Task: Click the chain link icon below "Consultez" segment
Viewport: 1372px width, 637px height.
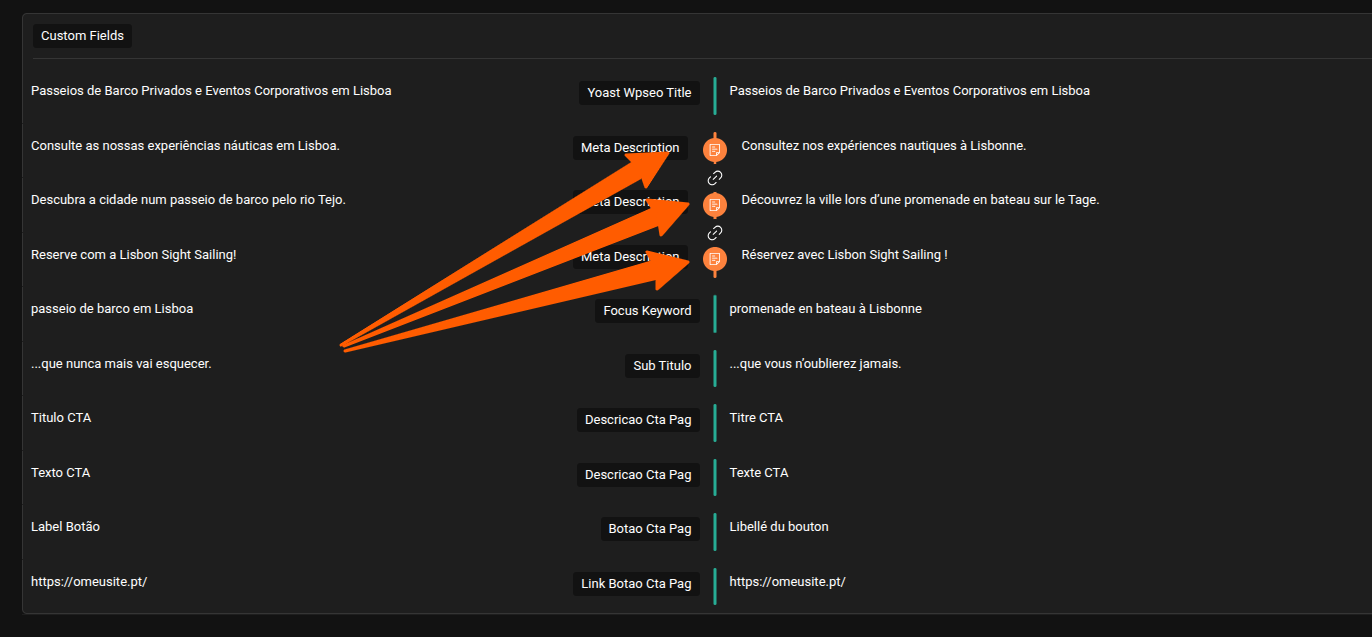Action: [x=714, y=178]
